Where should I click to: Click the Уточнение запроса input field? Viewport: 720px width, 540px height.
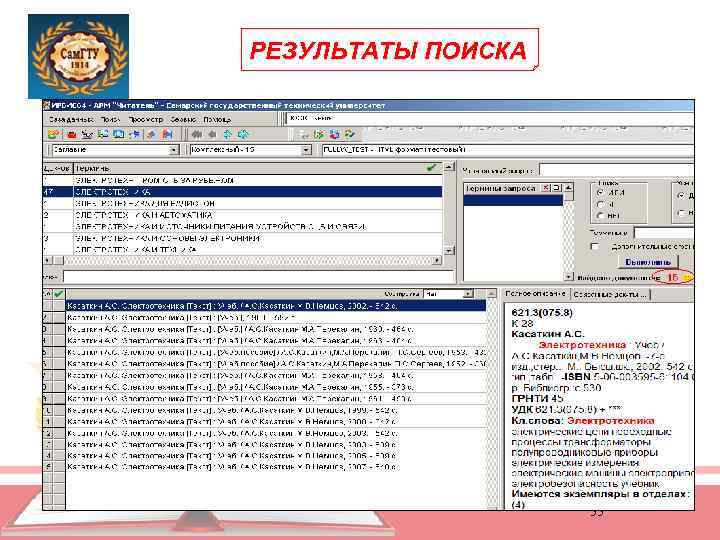[x=616, y=170]
